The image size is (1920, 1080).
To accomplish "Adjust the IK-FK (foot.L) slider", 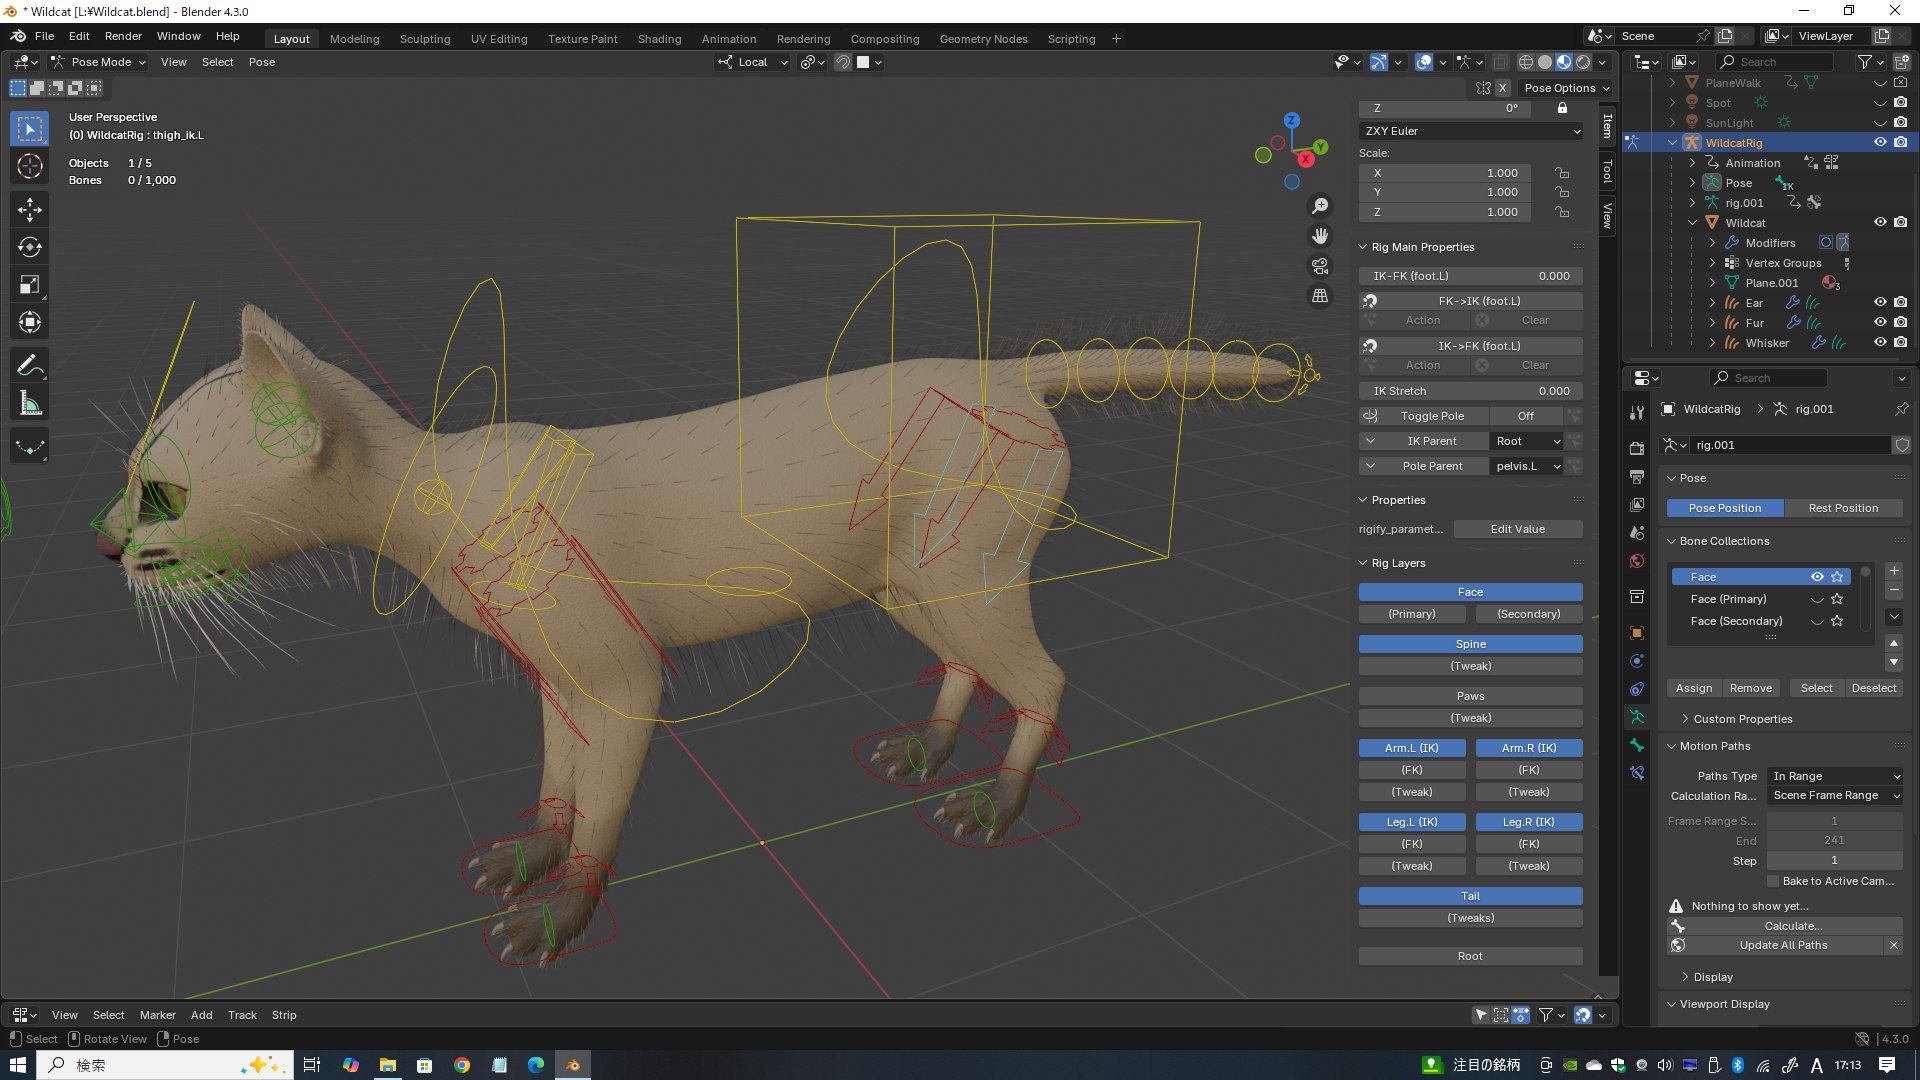I will (1470, 276).
